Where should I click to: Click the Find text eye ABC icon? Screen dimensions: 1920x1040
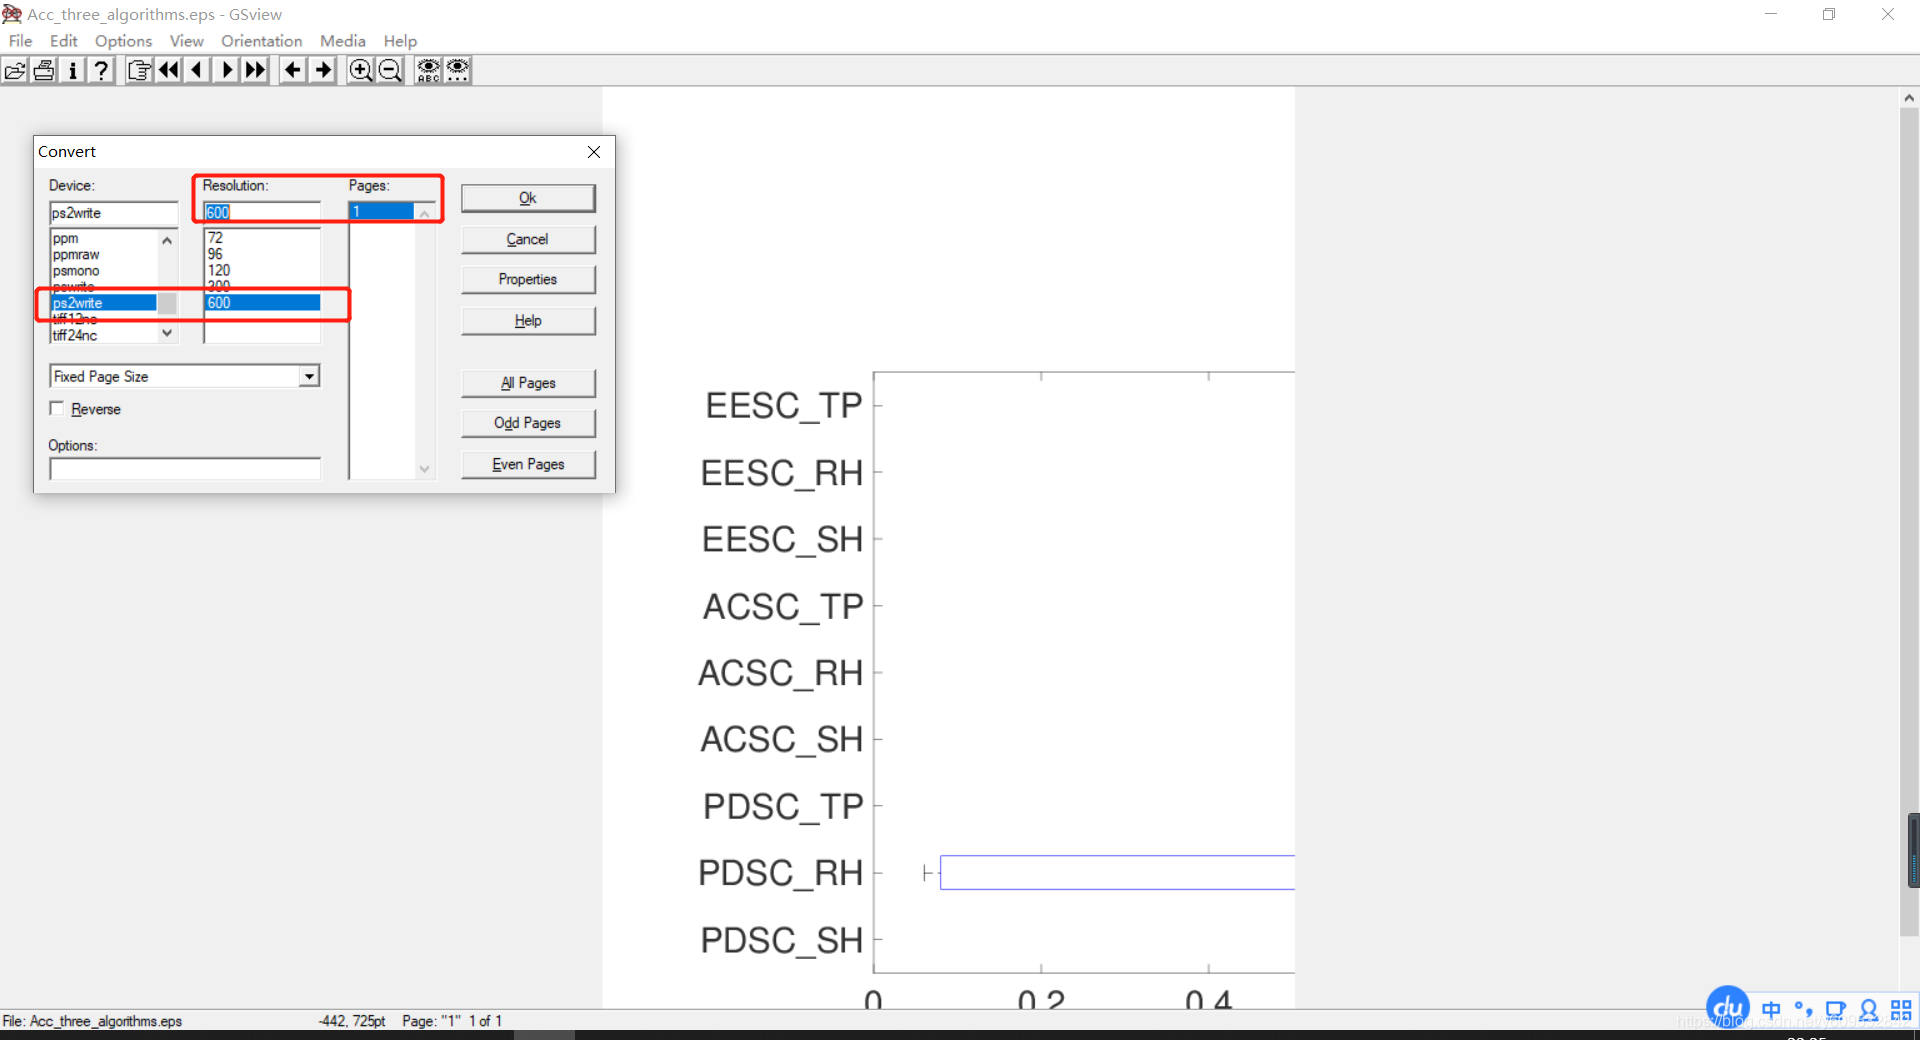[428, 70]
